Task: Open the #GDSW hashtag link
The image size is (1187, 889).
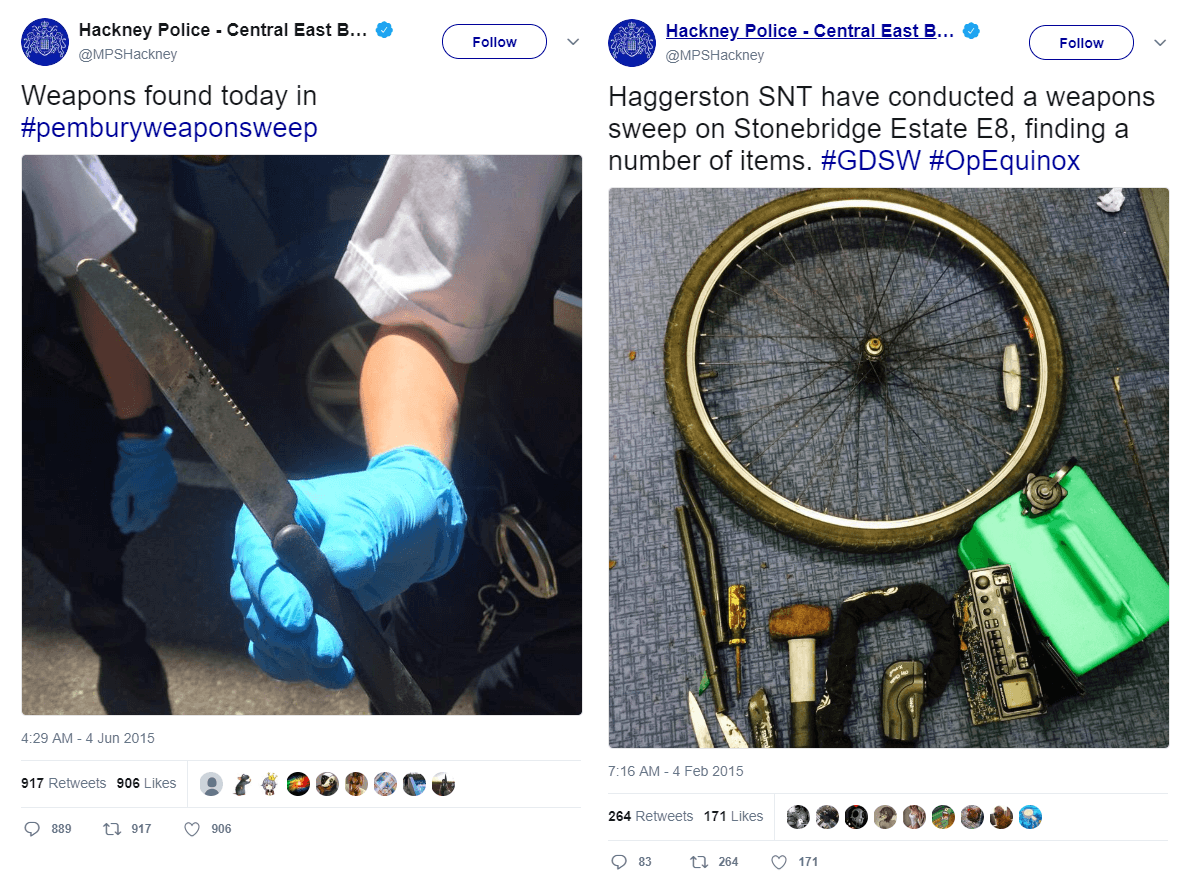Action: coord(871,161)
